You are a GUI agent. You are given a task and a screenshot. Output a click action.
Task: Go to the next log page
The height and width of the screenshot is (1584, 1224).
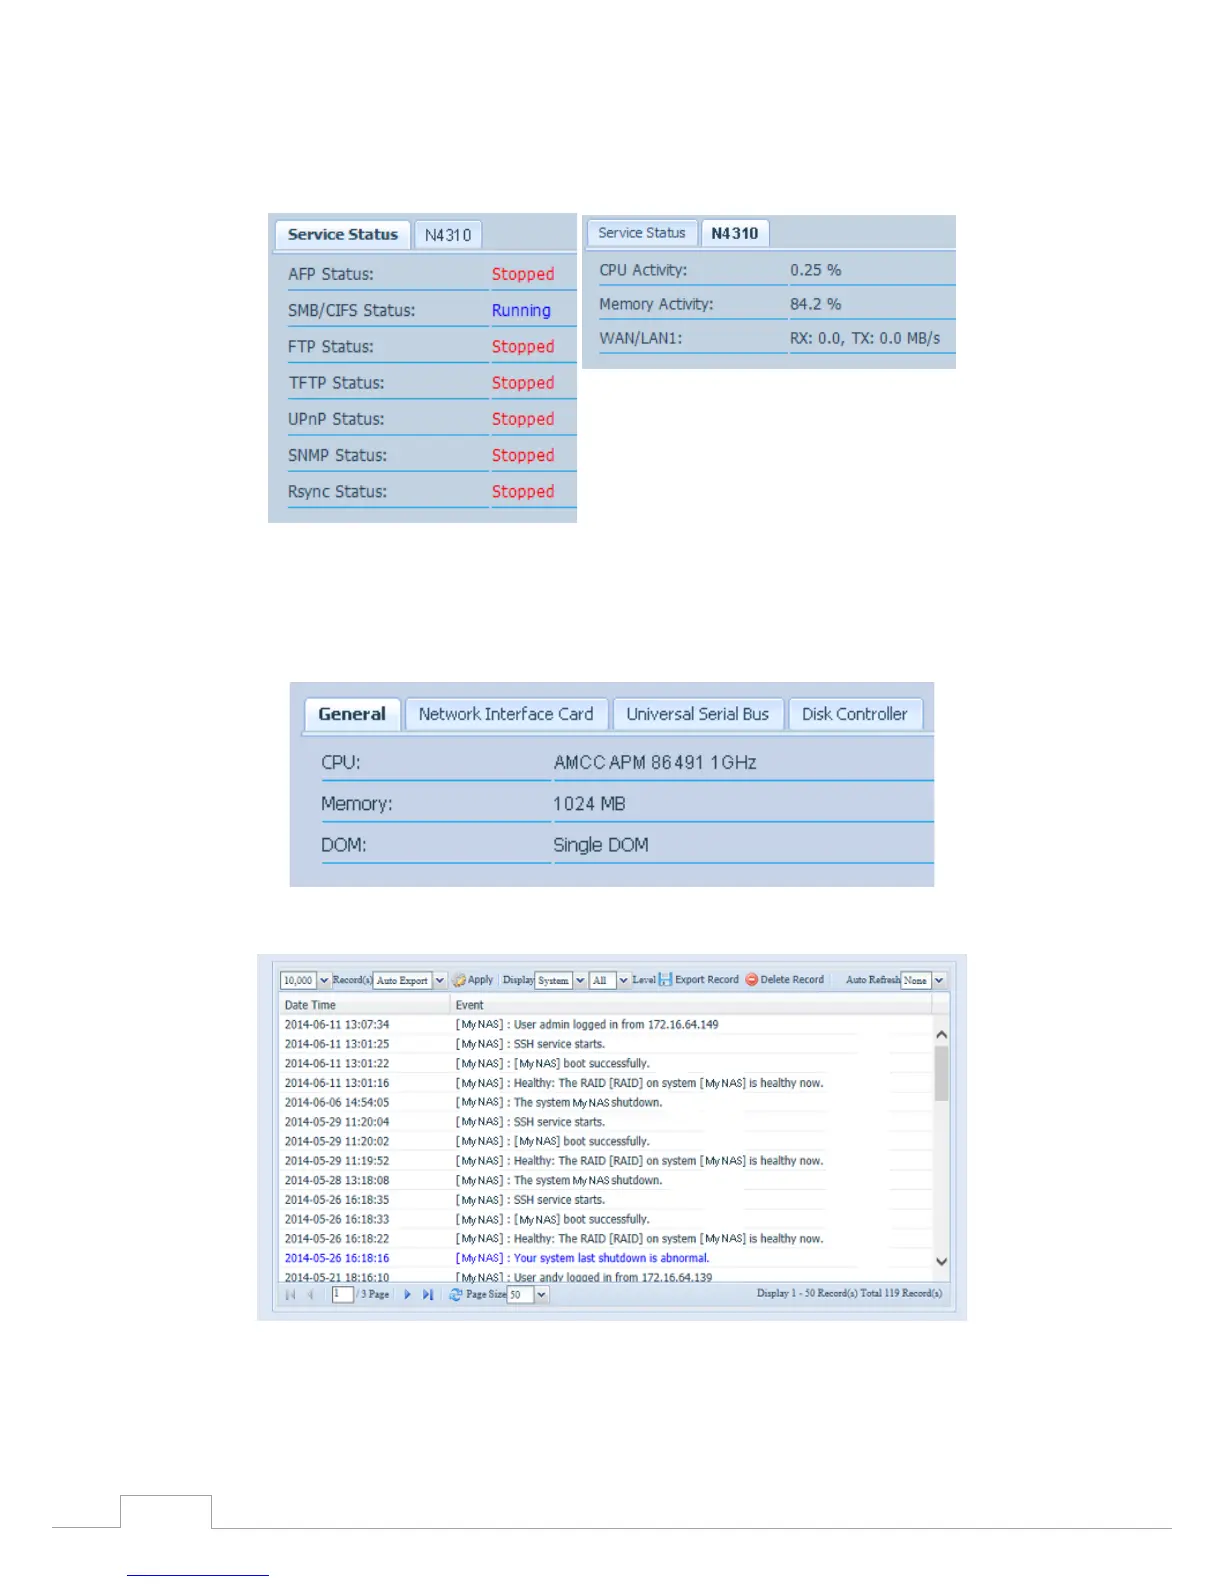(x=407, y=1294)
